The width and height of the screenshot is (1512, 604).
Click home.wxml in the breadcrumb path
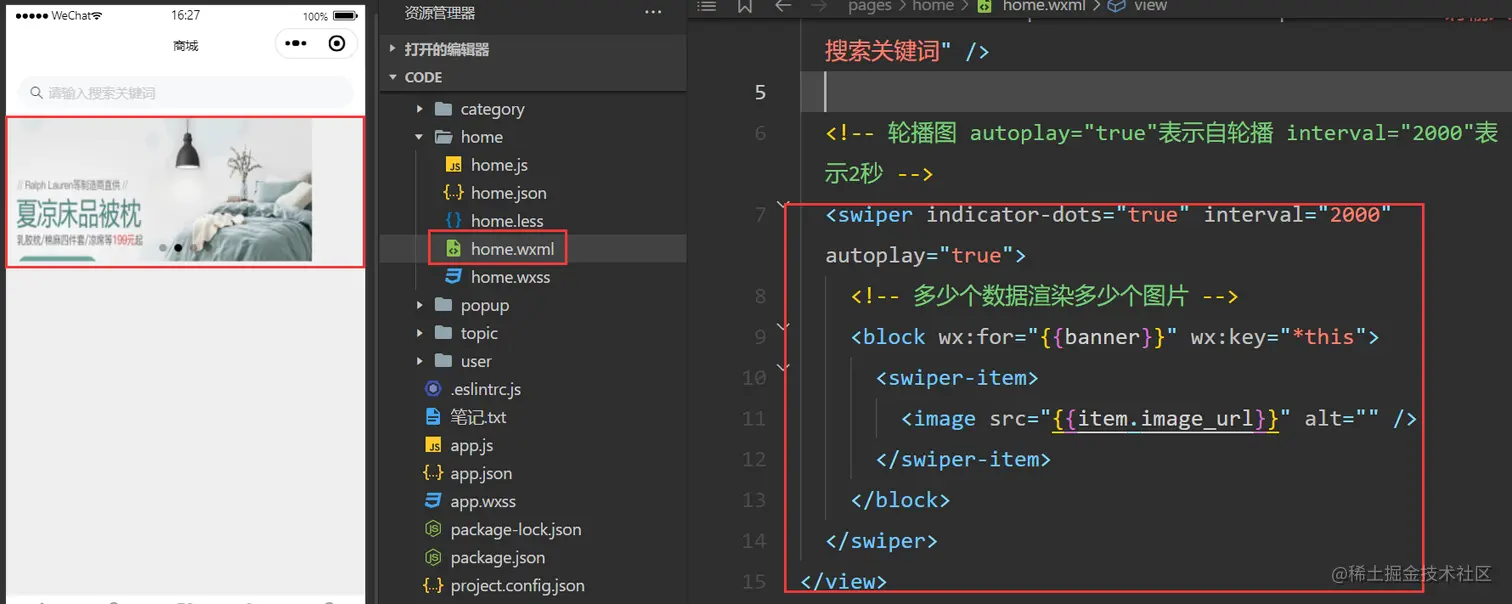[x=1042, y=6]
